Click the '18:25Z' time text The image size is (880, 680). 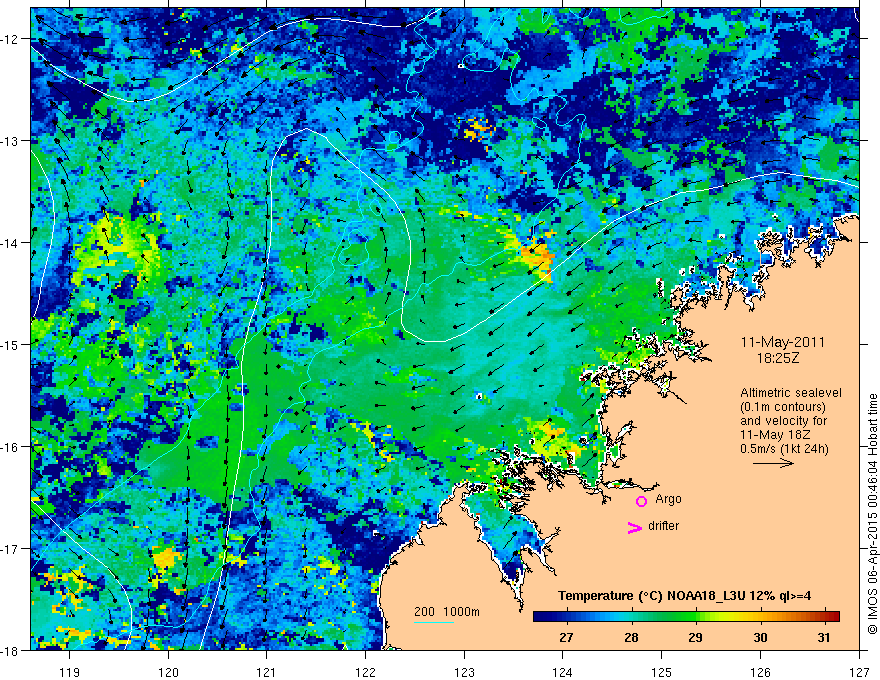click(x=777, y=358)
